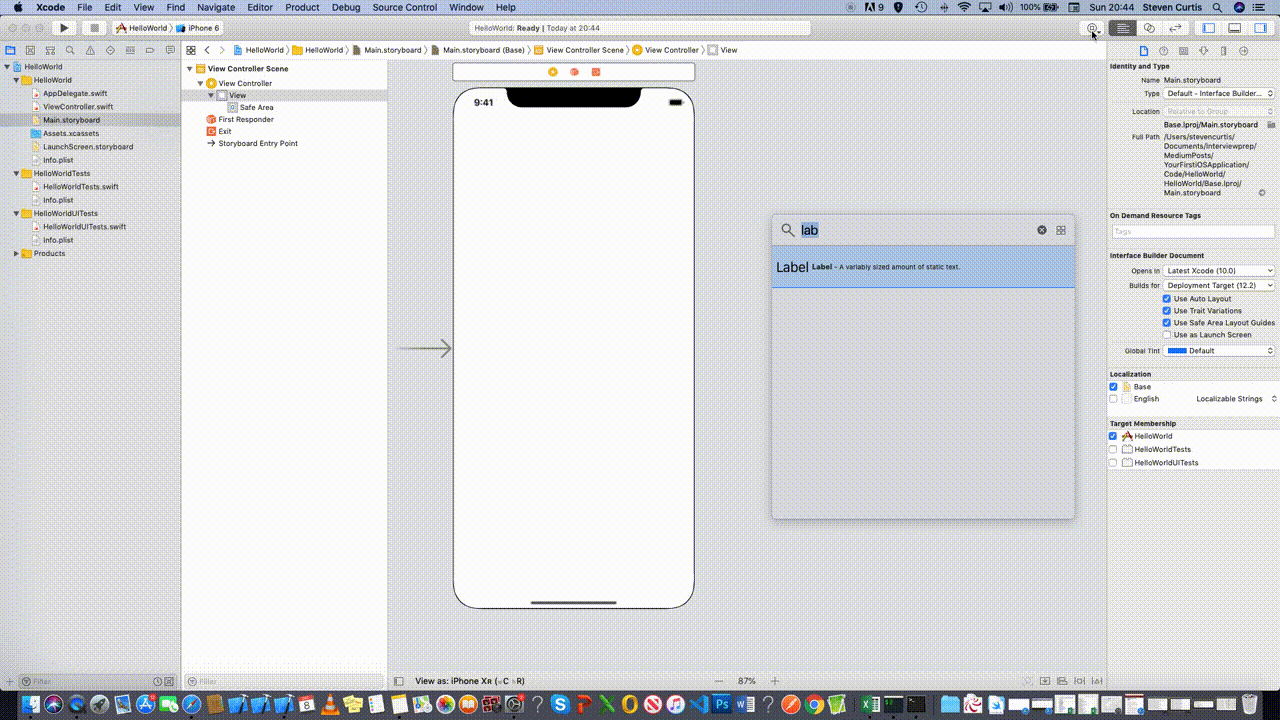Screen dimensions: 1280x720
Task: Open the Issue navigator warning triangle
Action: [90, 50]
